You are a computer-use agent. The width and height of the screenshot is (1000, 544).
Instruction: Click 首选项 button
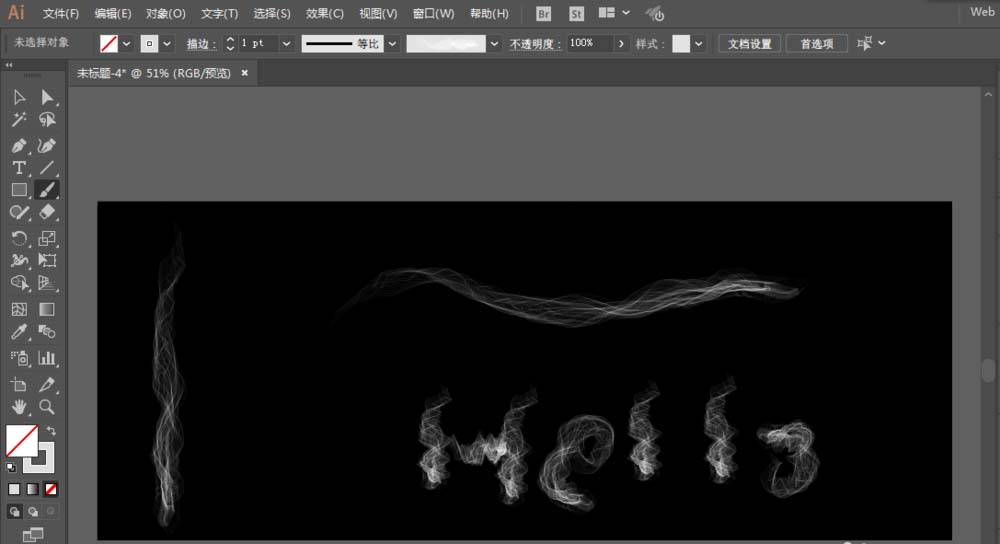817,43
